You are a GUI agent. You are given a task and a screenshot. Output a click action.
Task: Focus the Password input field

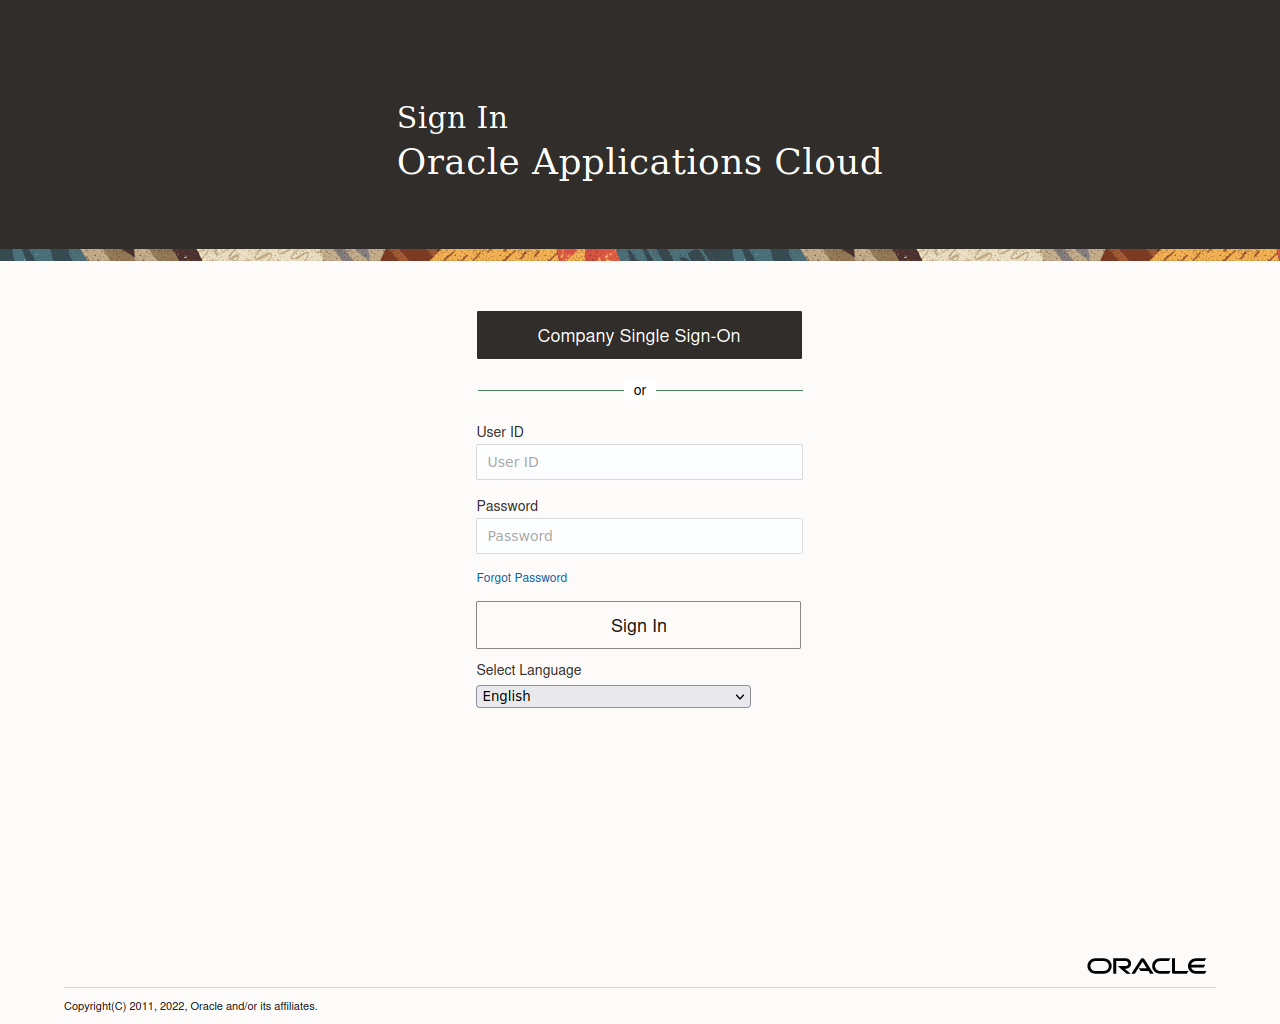(639, 536)
